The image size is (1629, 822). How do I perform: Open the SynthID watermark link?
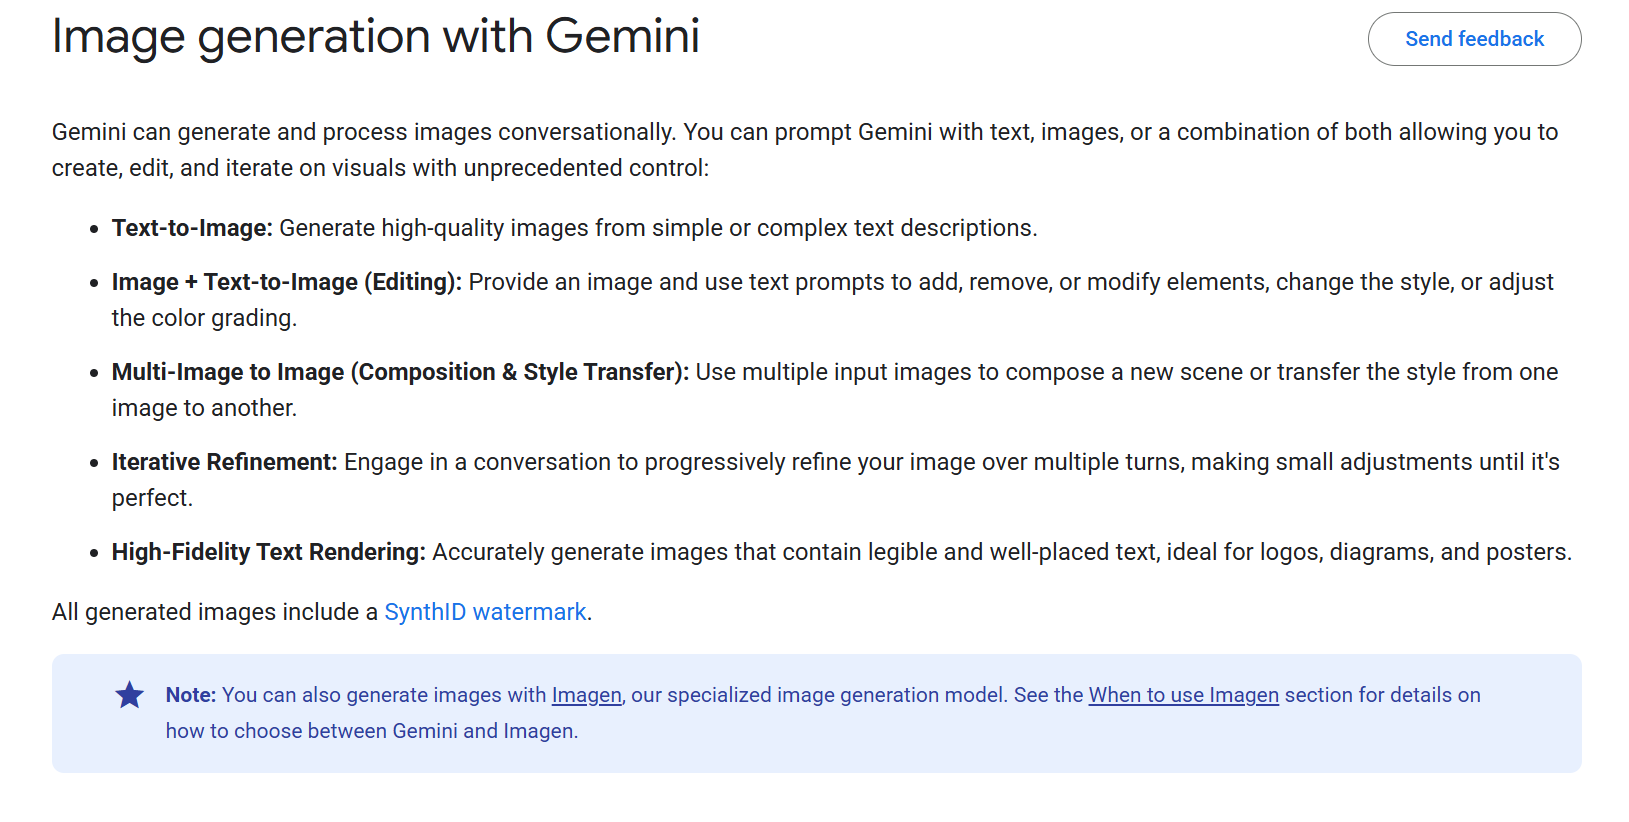[485, 612]
